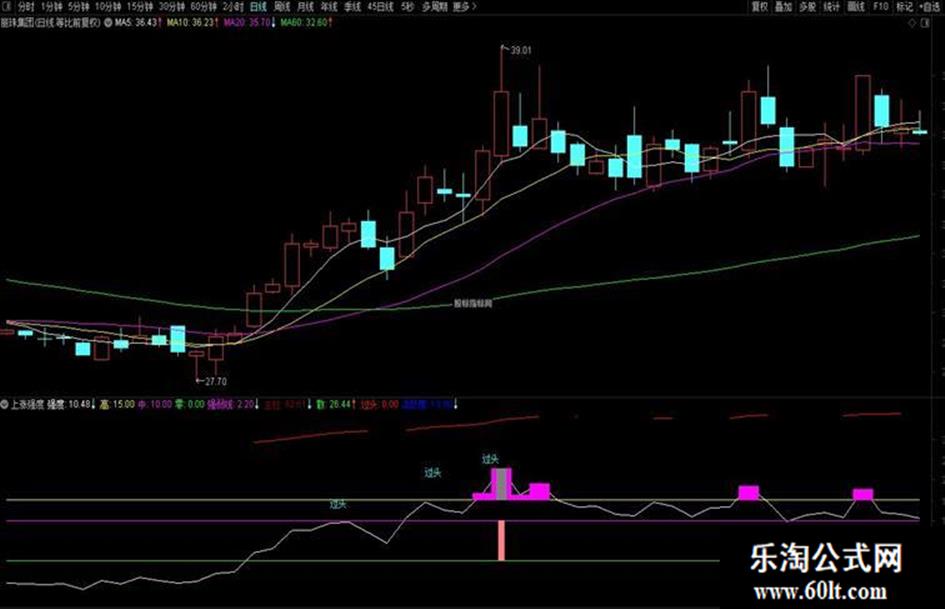Select the 30分钟 period tab
This screenshot has width=945, height=609.
tap(172, 7)
